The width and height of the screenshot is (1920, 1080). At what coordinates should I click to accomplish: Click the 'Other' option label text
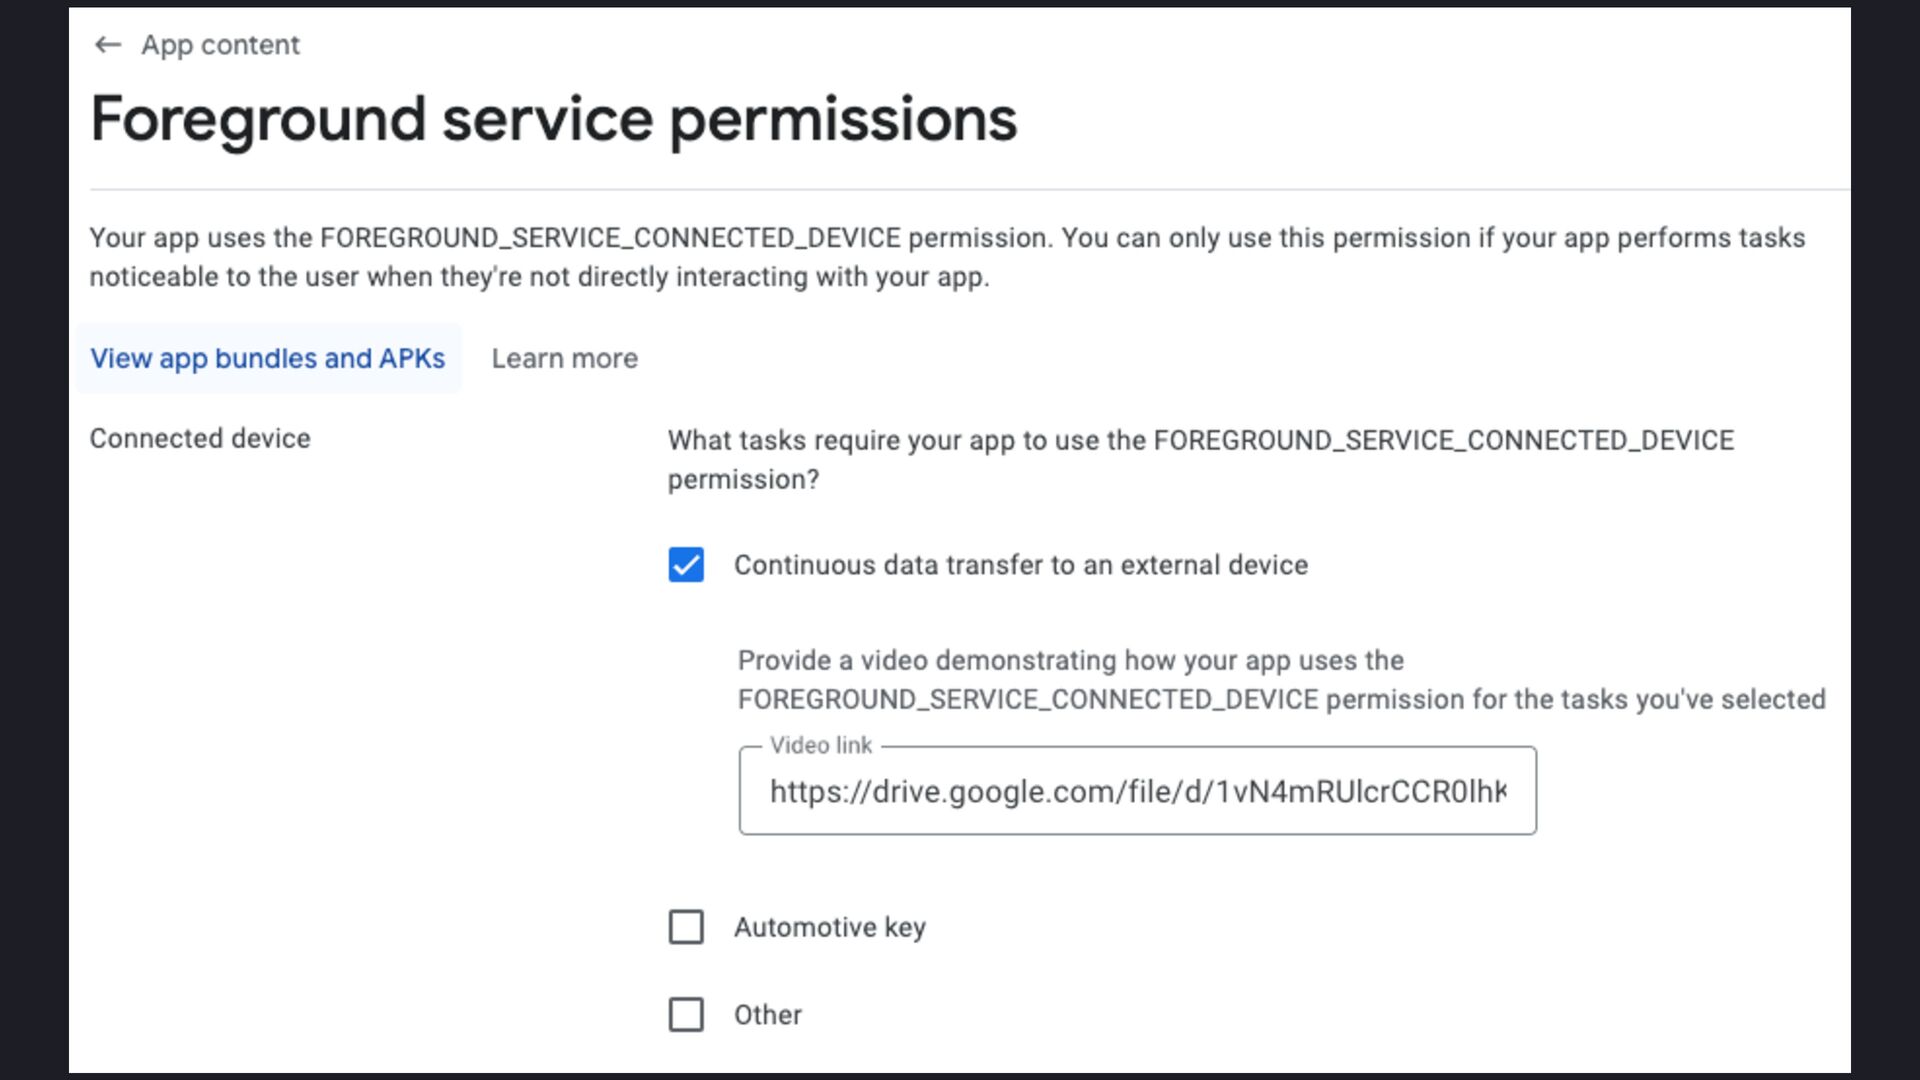(x=767, y=1015)
